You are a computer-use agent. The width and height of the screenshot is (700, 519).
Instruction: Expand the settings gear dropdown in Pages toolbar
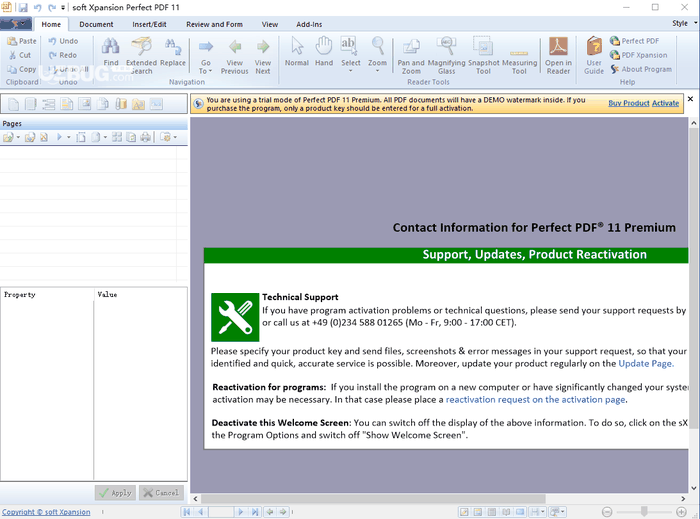pos(175,137)
